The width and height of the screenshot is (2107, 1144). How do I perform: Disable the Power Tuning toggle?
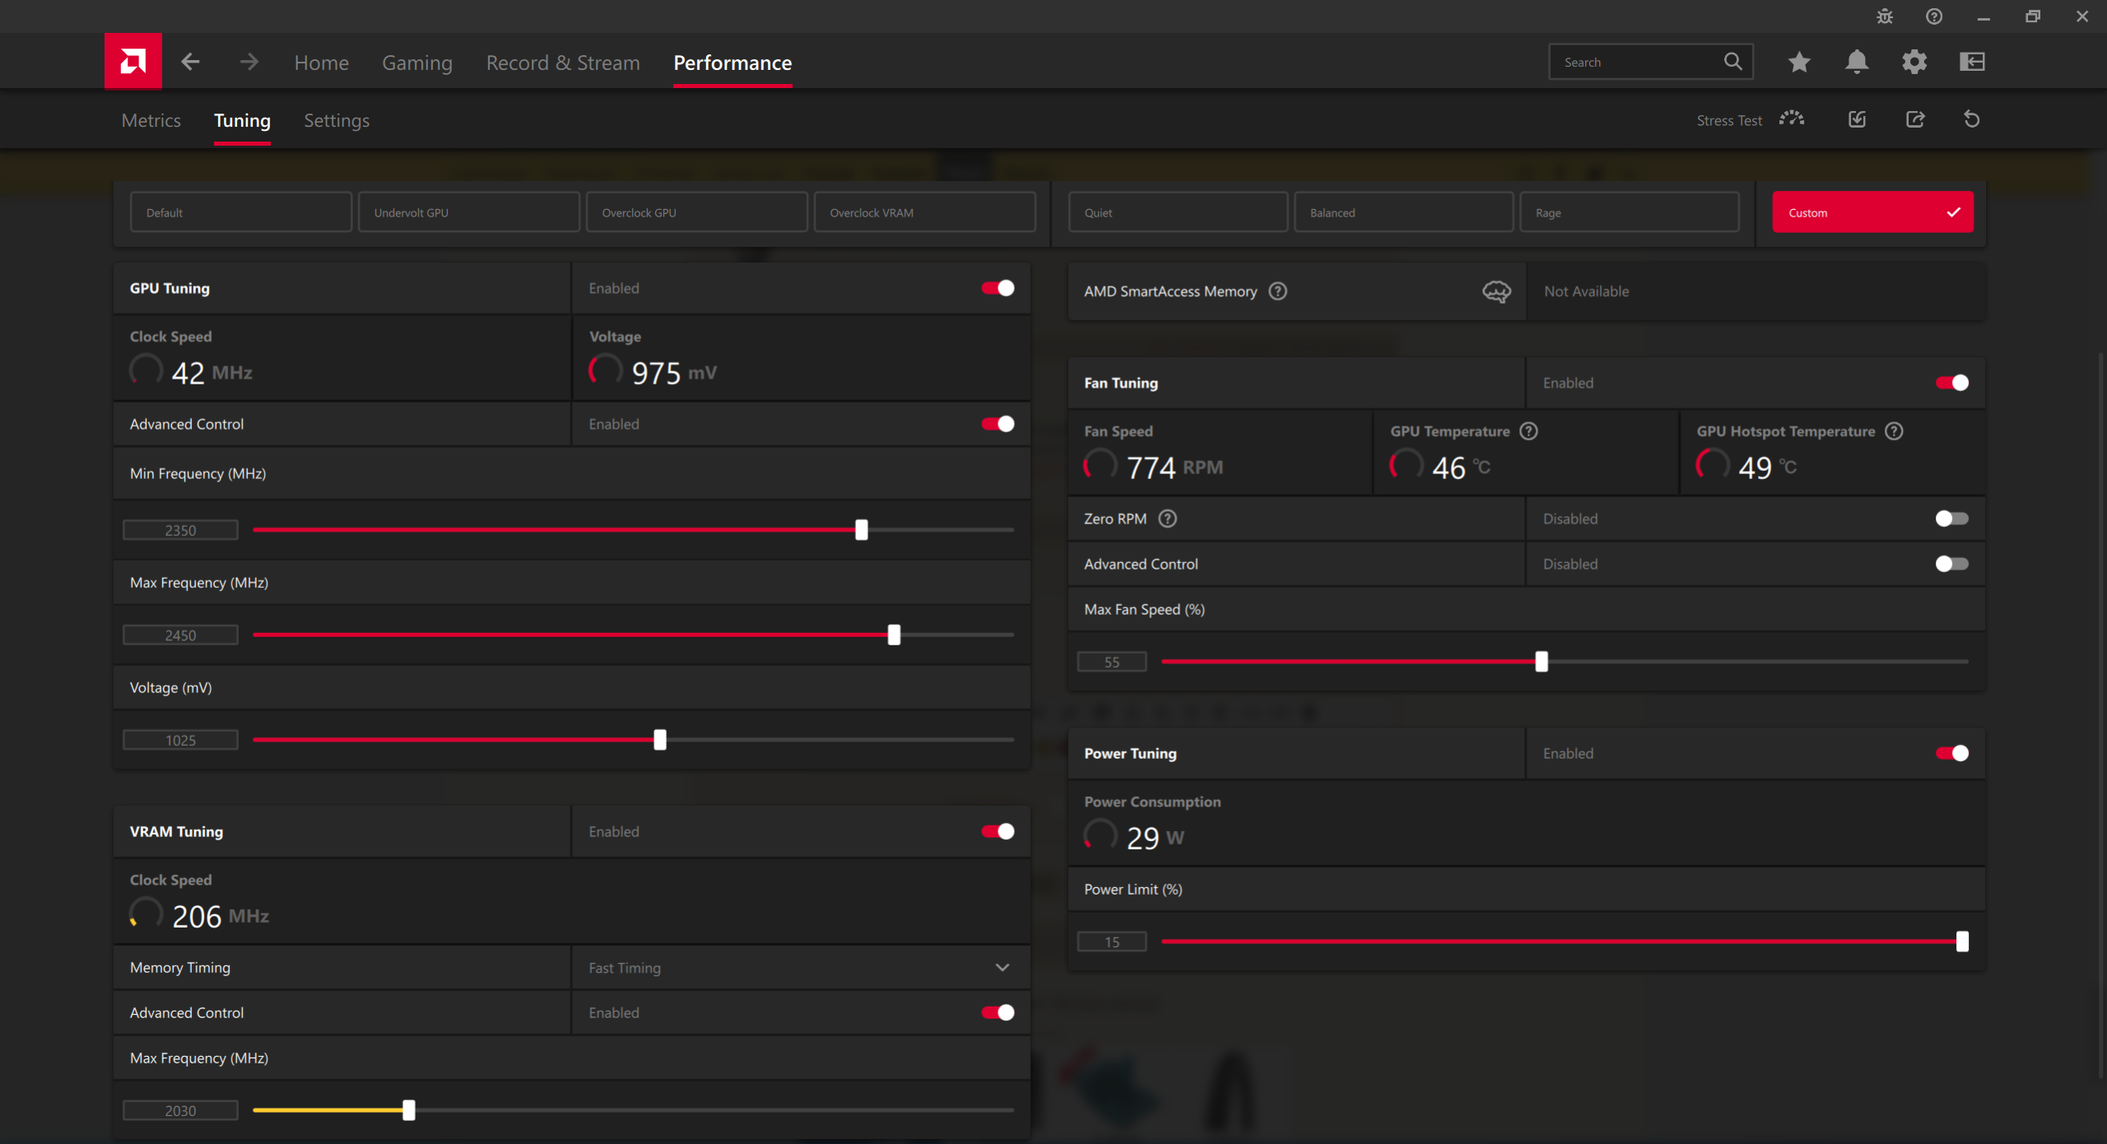click(x=1952, y=753)
